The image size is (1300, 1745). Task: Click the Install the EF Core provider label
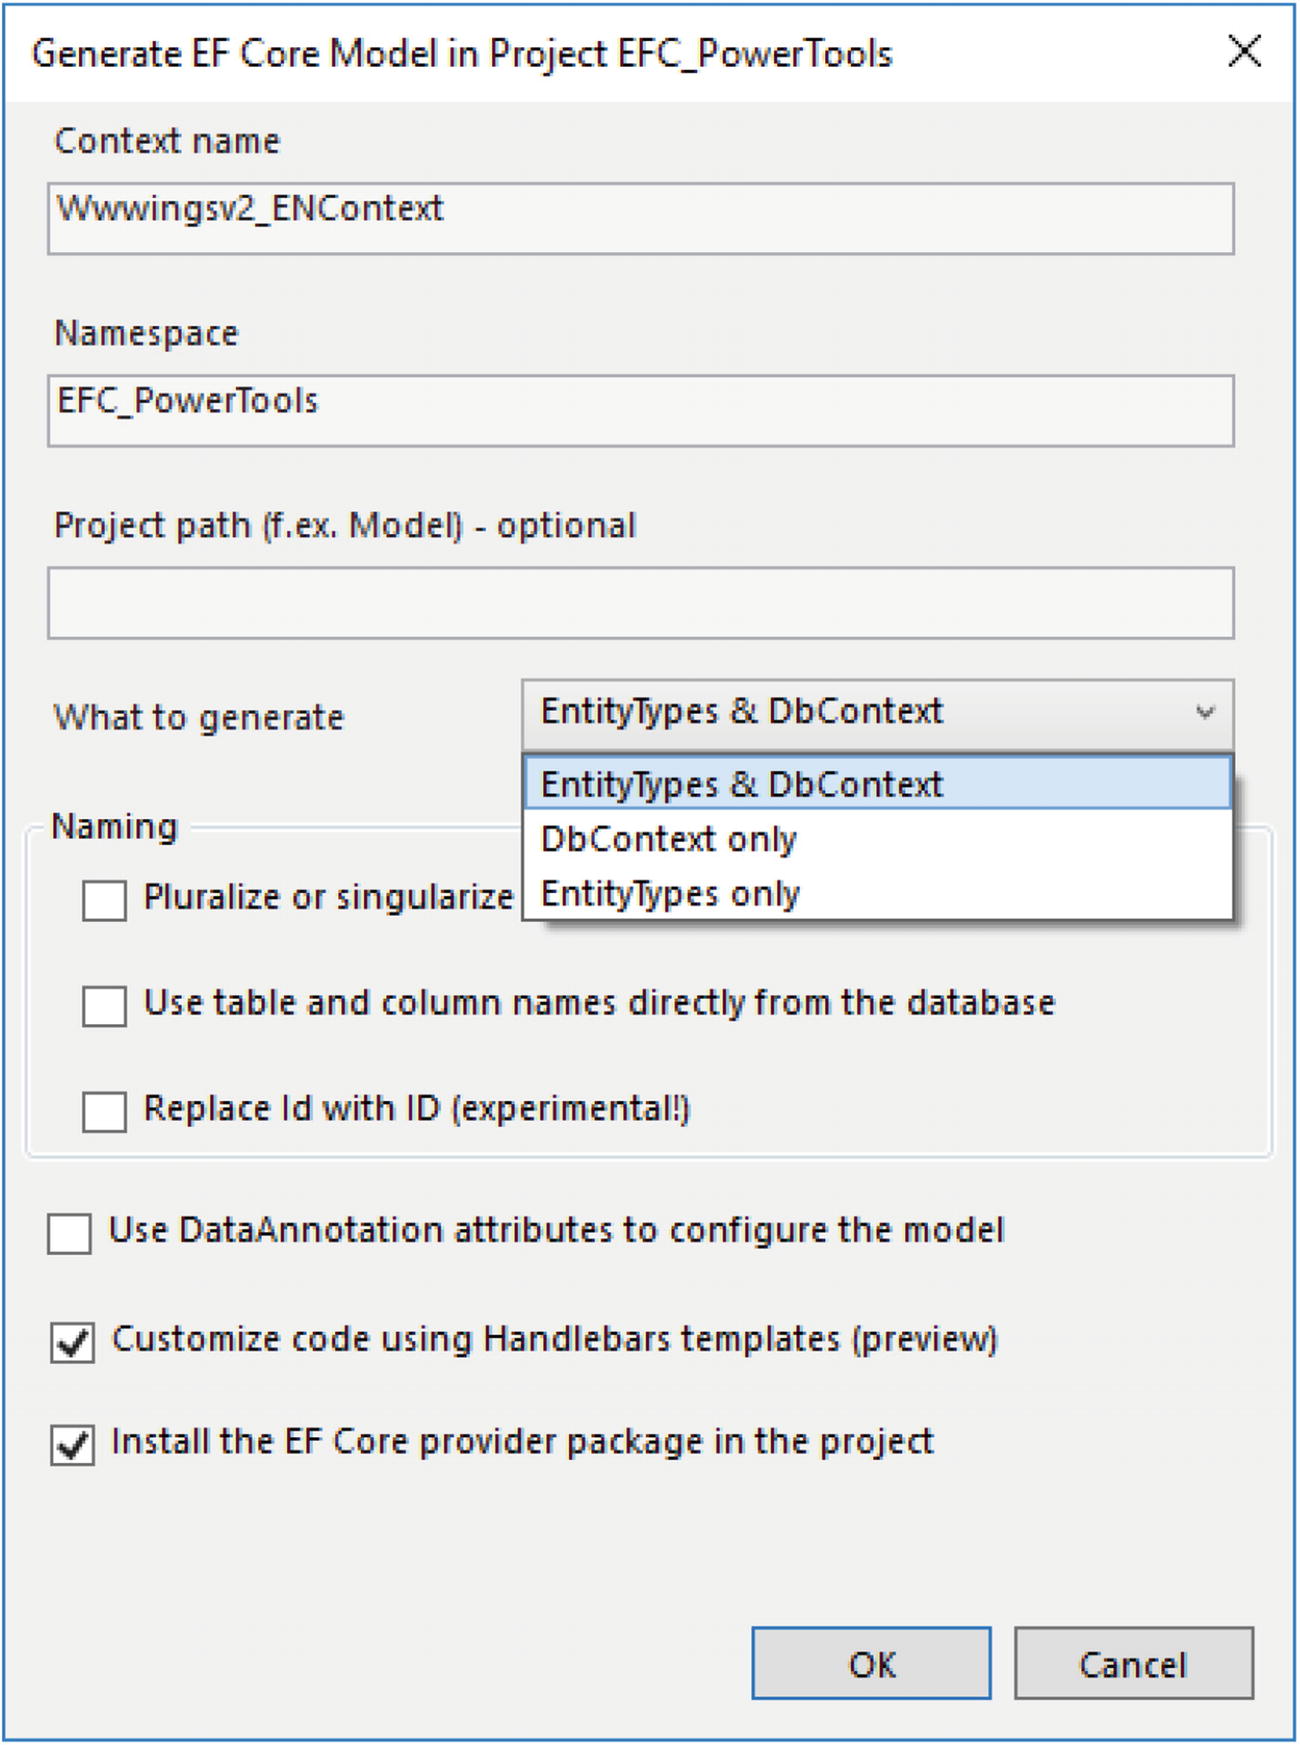coord(522,1442)
